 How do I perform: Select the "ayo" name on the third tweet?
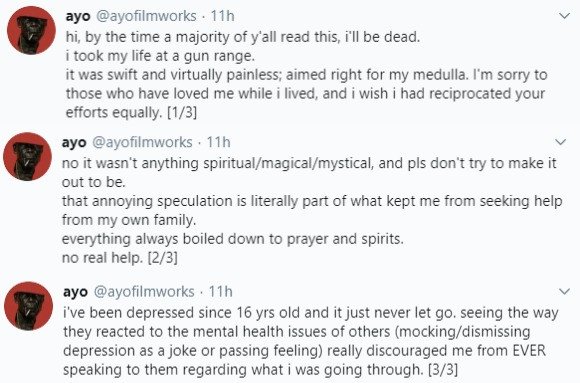75,292
